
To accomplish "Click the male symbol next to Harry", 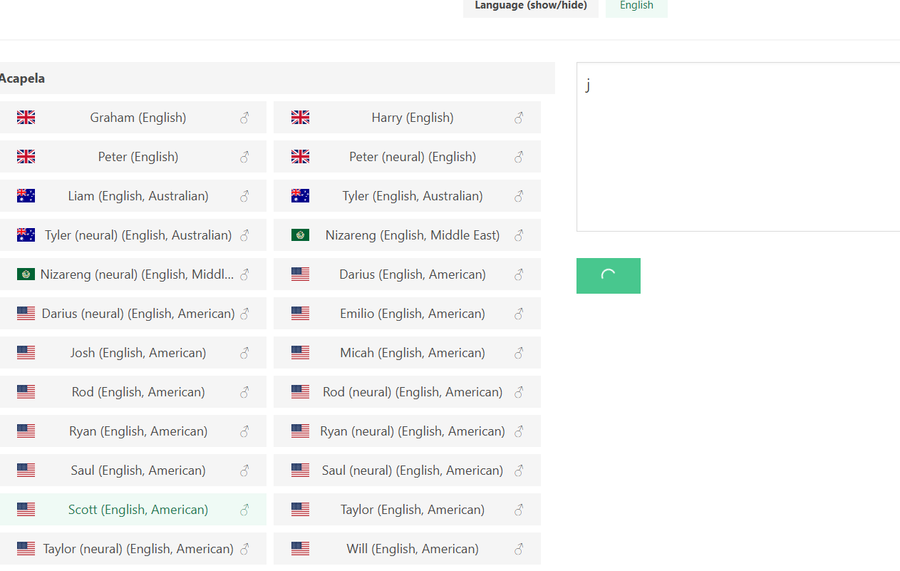I will click(519, 118).
